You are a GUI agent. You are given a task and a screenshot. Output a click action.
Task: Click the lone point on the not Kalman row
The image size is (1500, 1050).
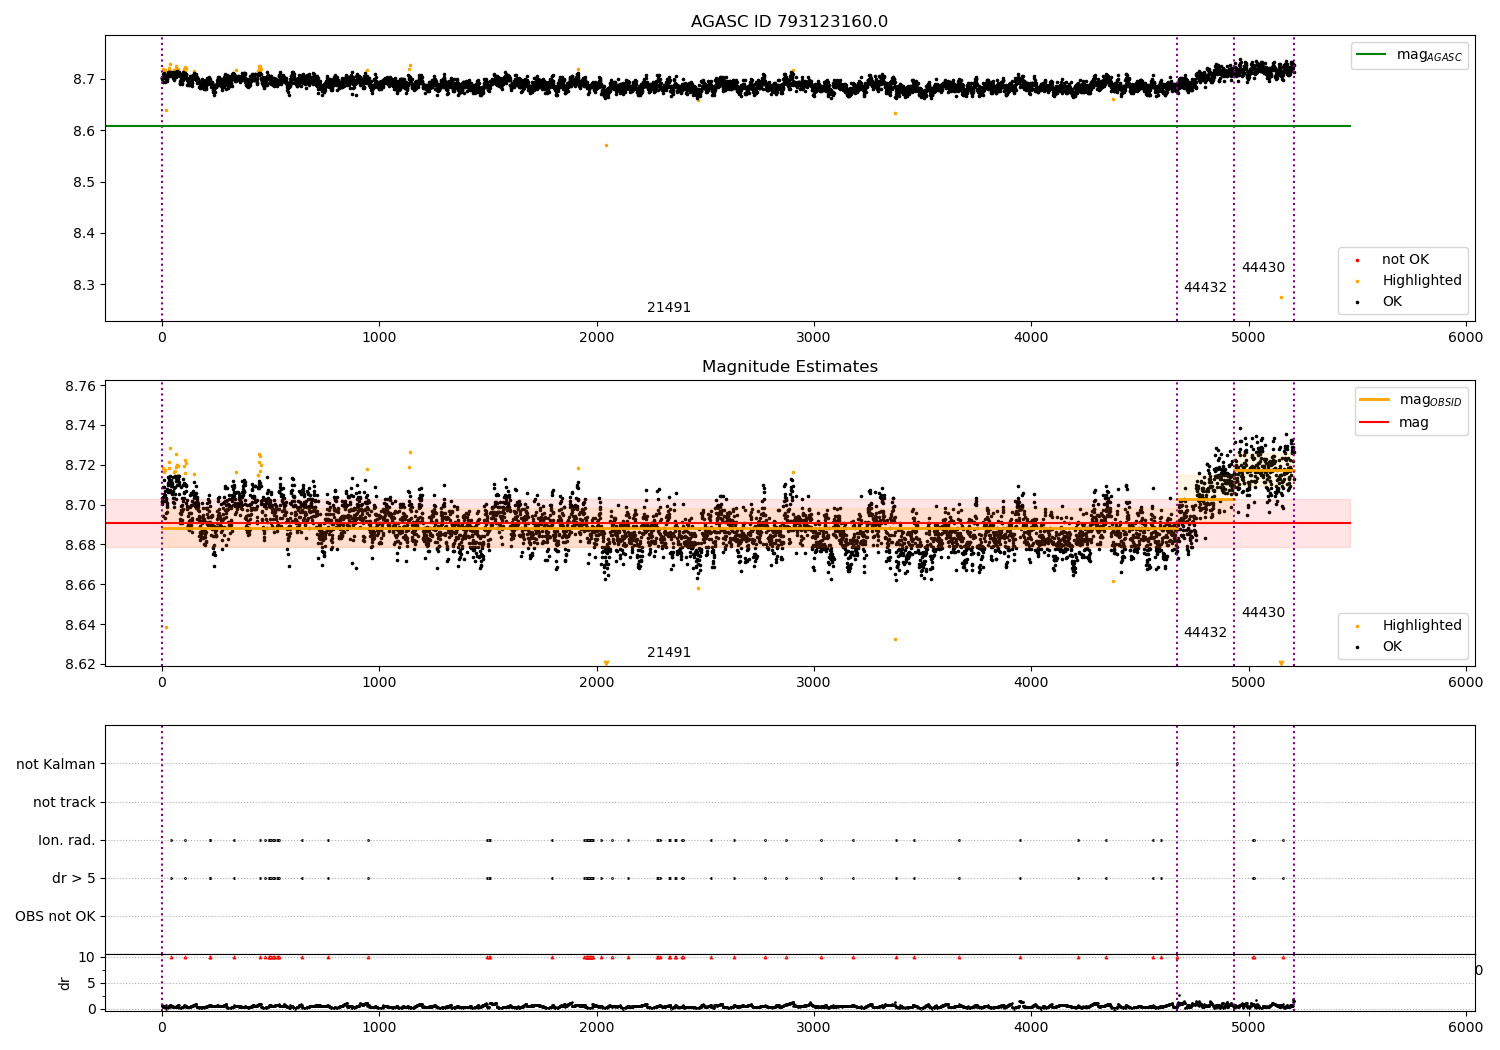tap(1177, 764)
